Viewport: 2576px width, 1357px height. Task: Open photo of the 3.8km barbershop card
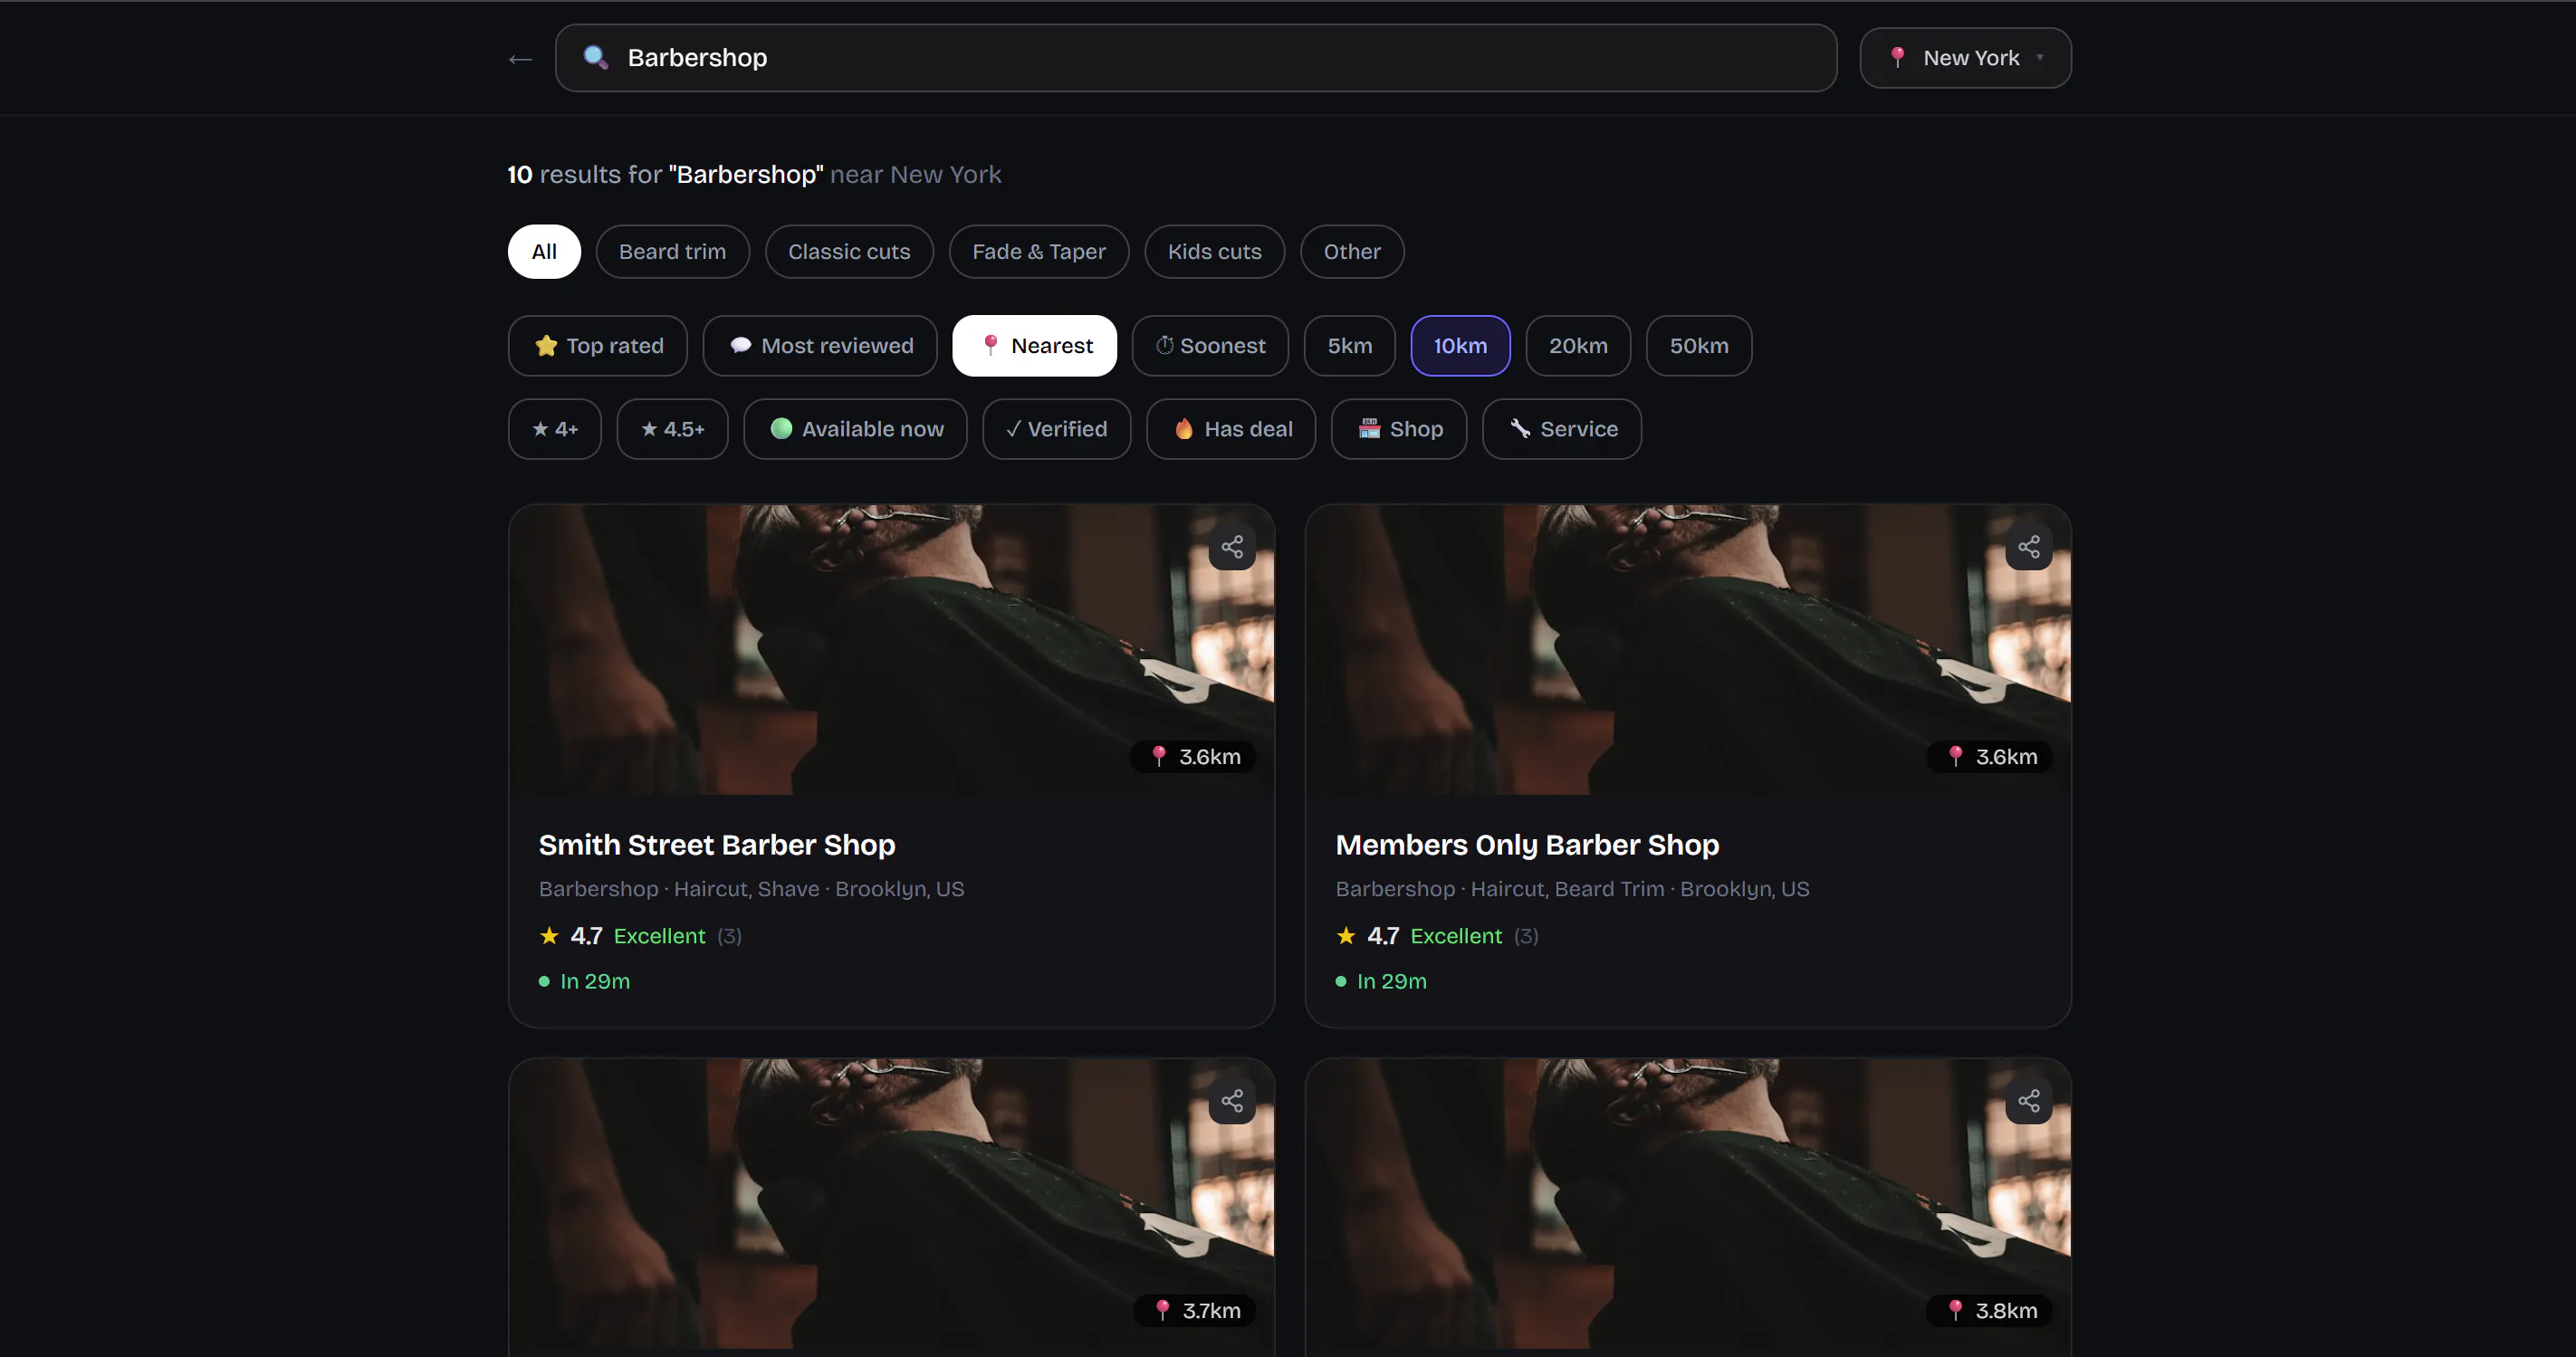(1688, 1204)
